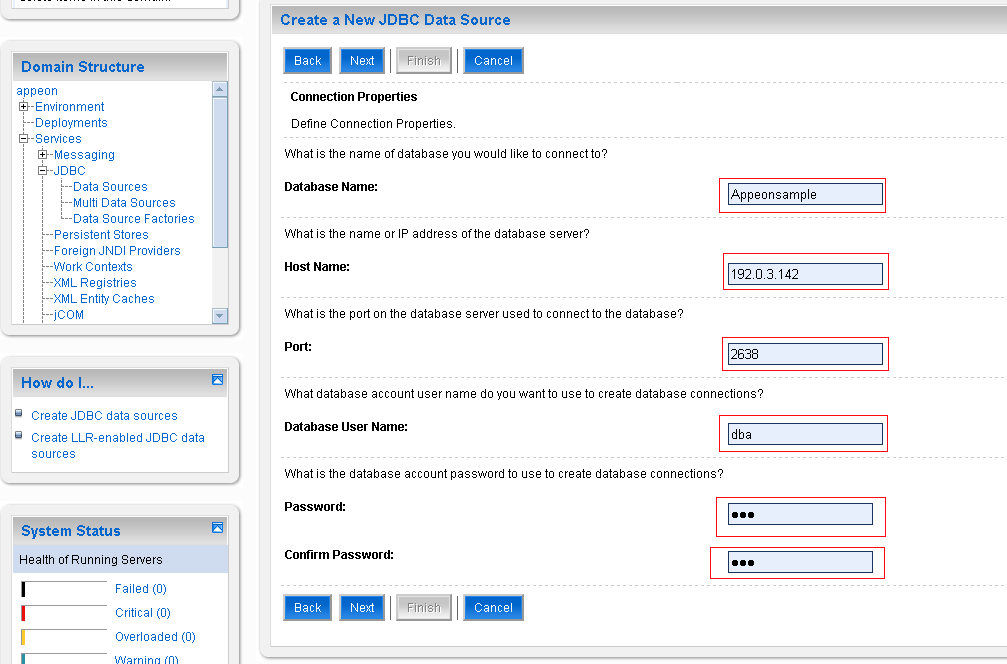
Task: Collapse the JDBC tree node
Action: point(43,171)
